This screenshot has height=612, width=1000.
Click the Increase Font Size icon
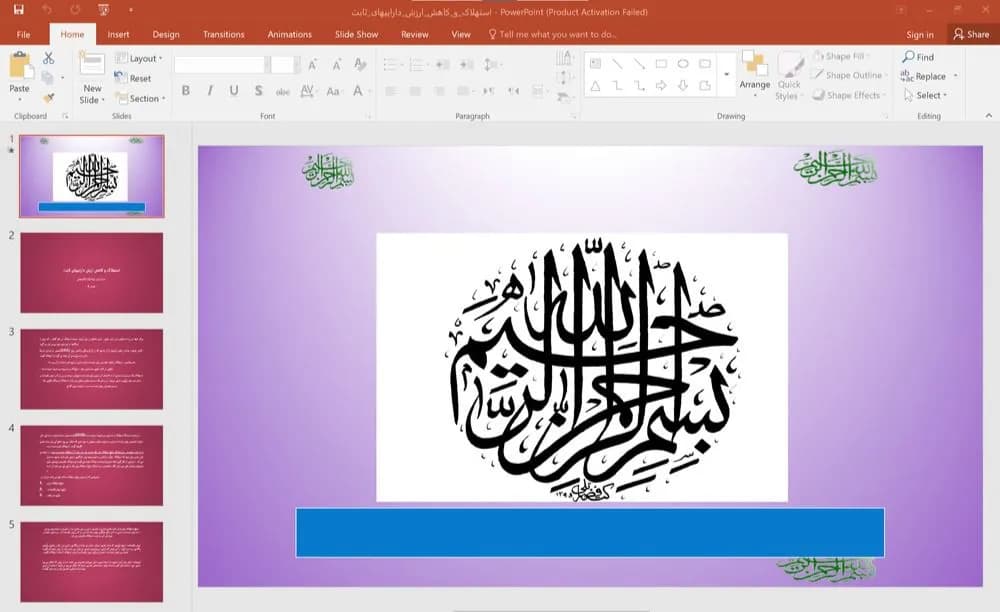click(312, 64)
